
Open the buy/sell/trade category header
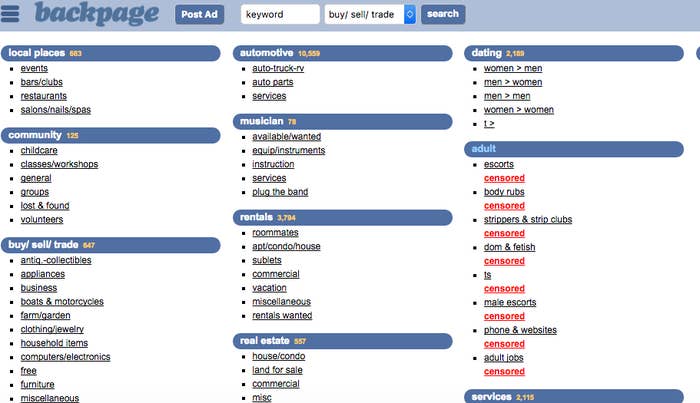111,245
